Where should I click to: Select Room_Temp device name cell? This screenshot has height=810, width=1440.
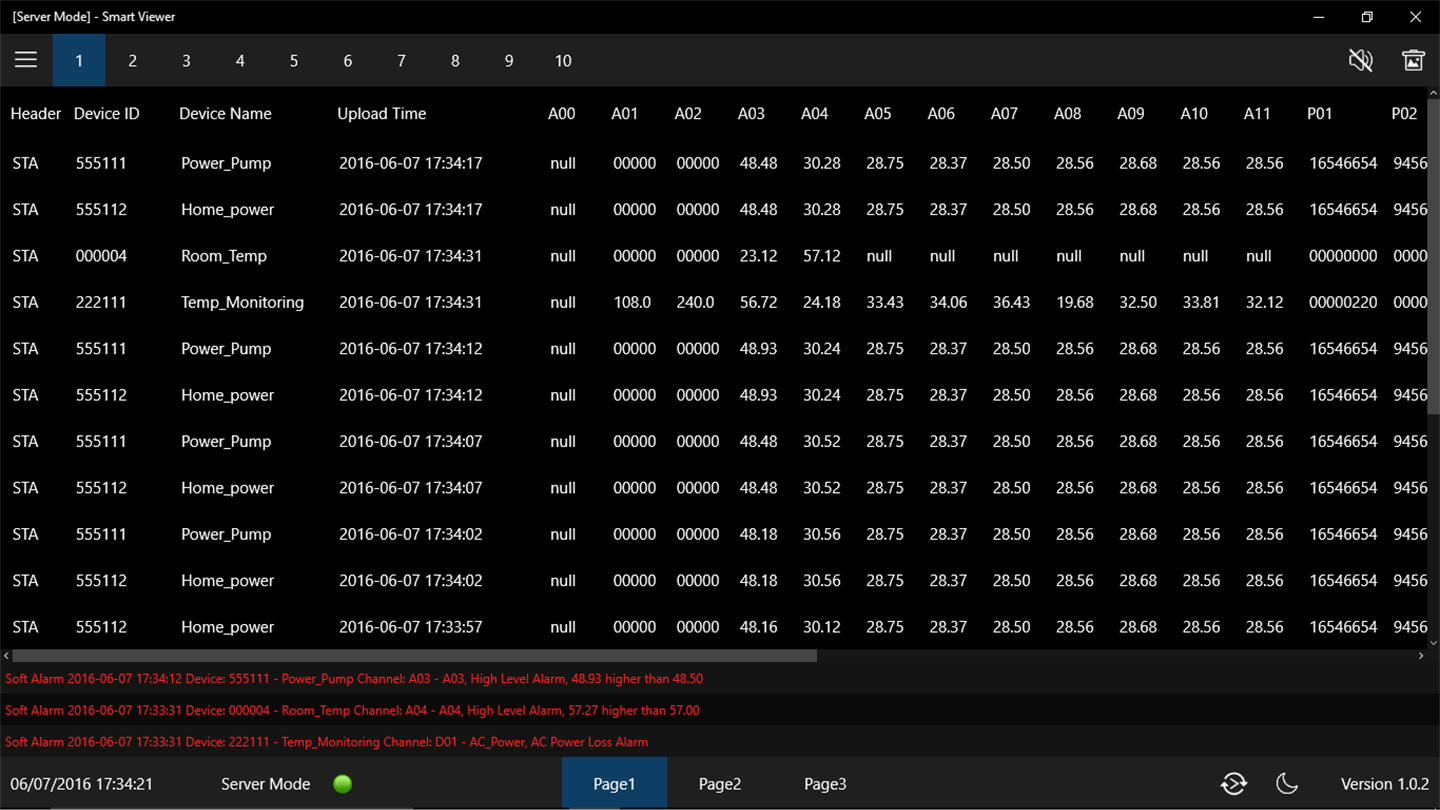click(224, 256)
